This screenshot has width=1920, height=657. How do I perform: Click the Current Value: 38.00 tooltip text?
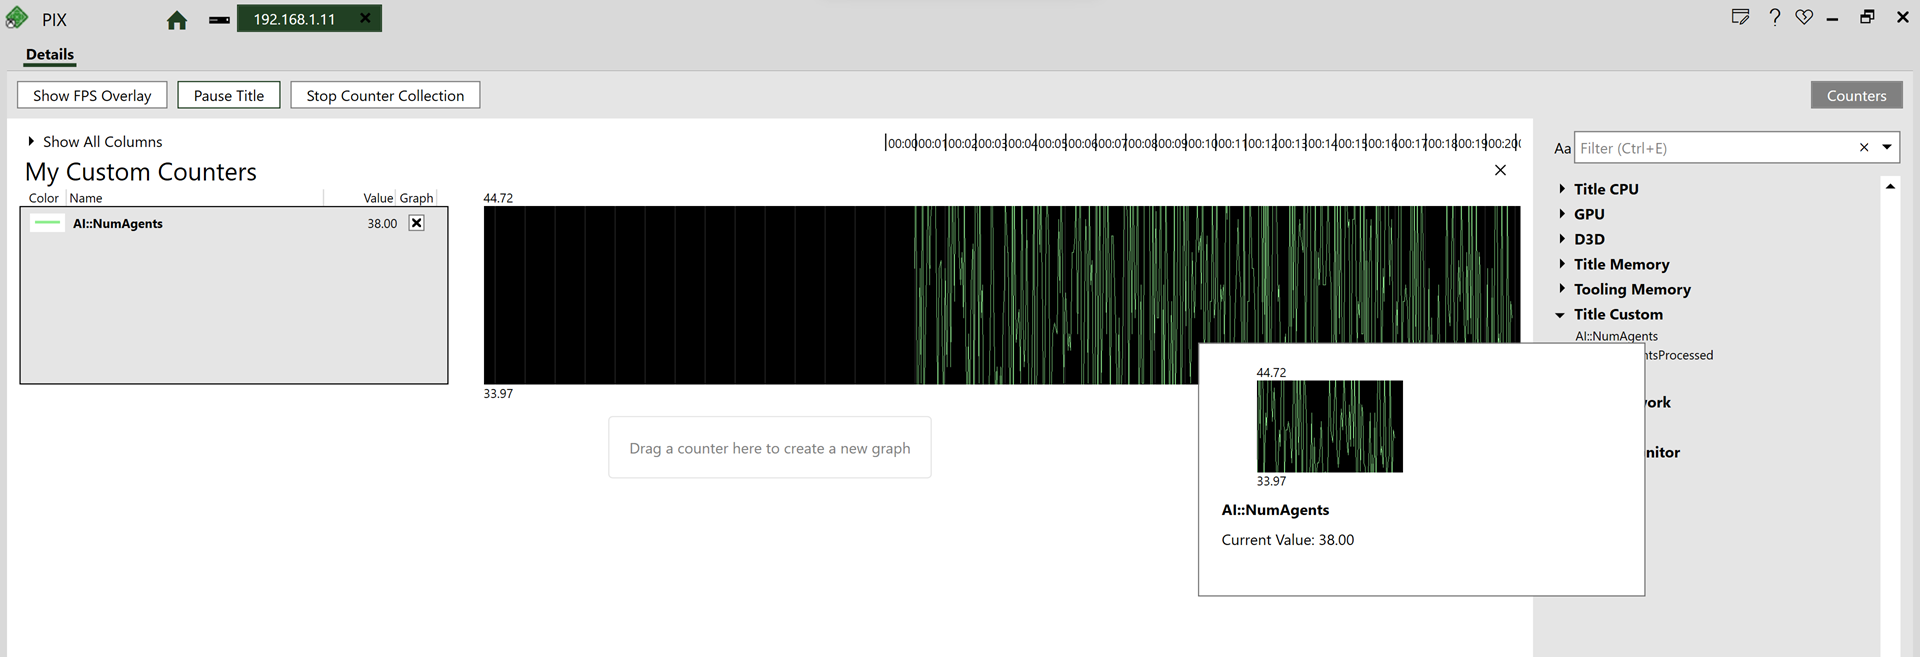[x=1287, y=540]
